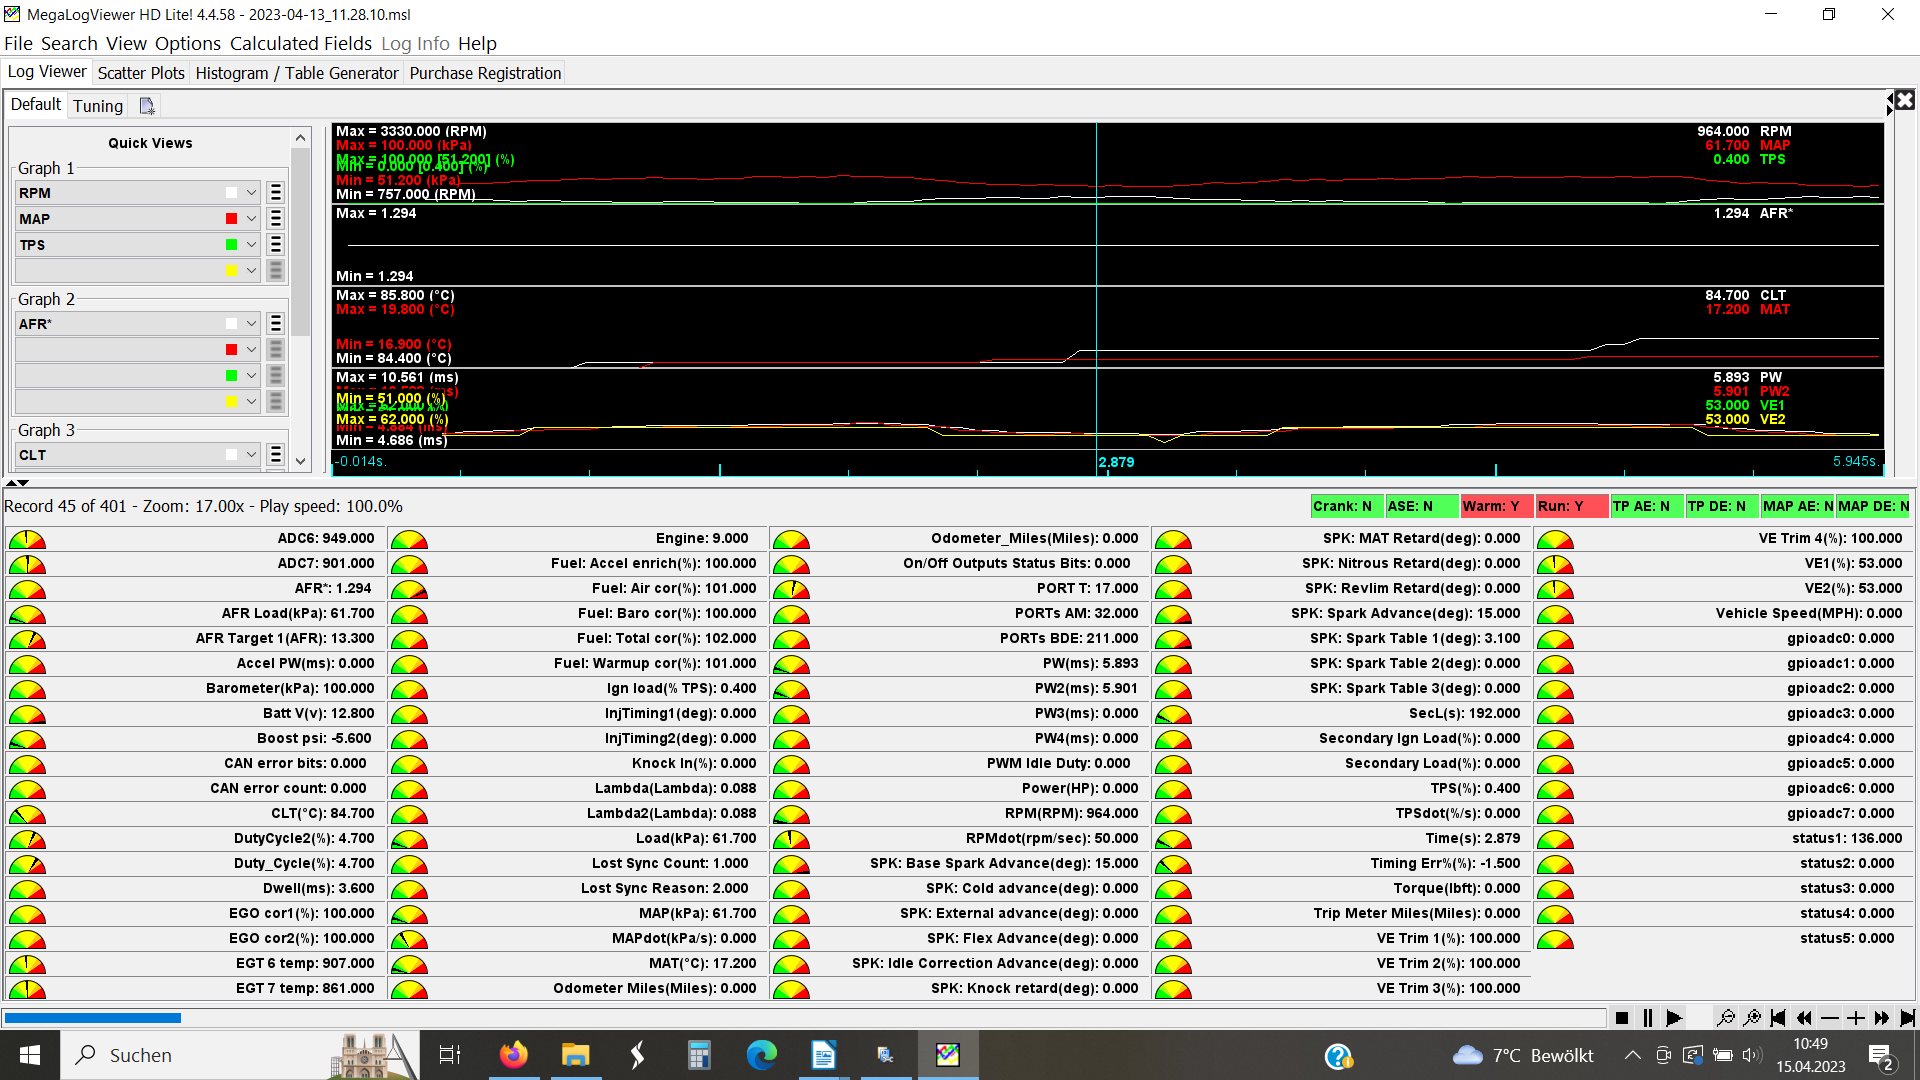This screenshot has width=1920, height=1080.
Task: Click the Purchase Registration button
Action: click(x=485, y=73)
